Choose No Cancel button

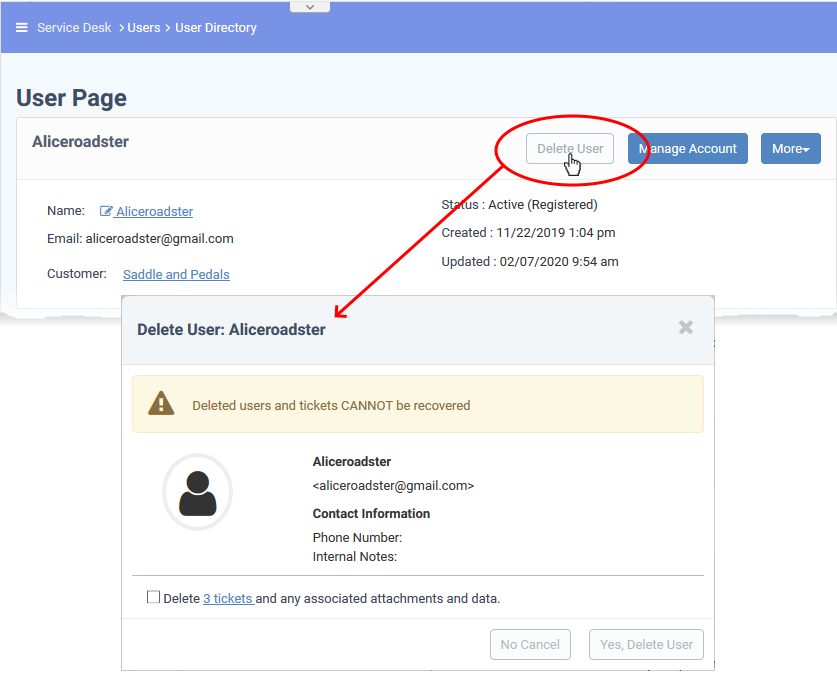[x=530, y=645]
